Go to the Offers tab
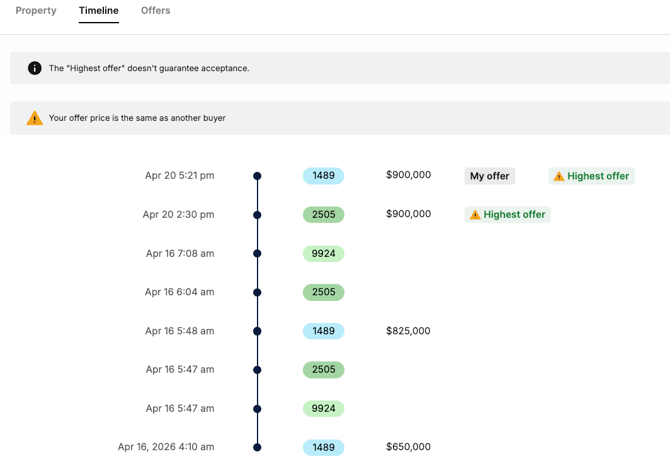This screenshot has width=670, height=476. 155,11
